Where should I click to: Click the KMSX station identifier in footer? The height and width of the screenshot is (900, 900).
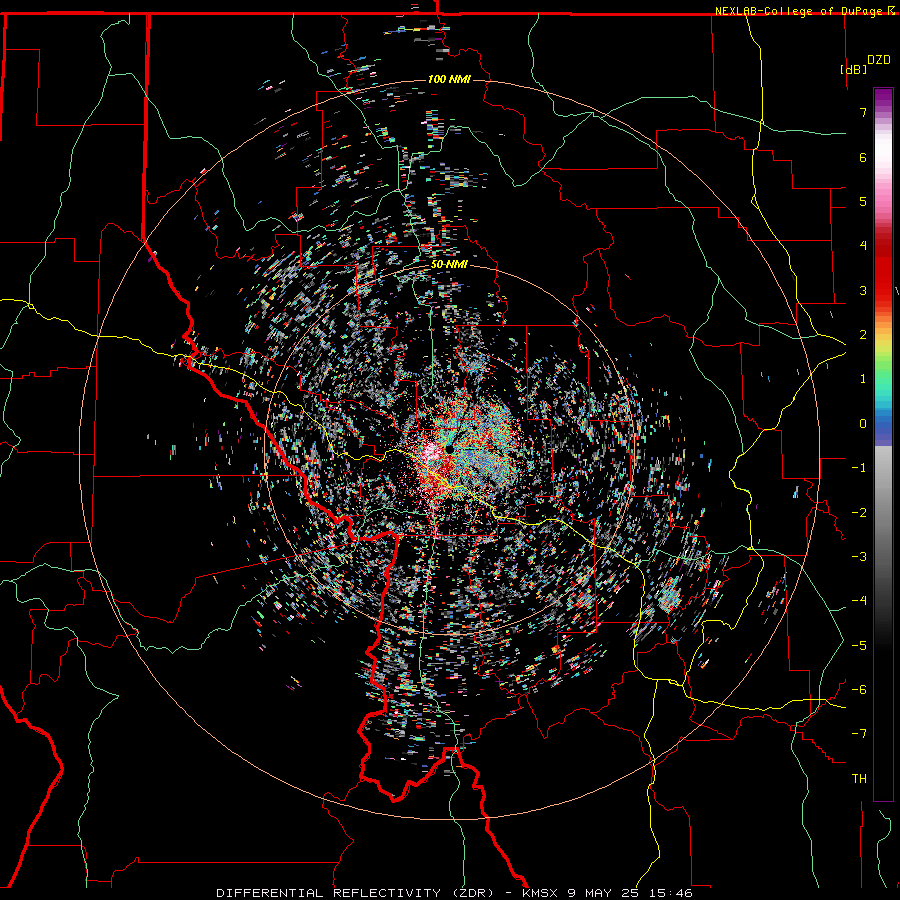click(540, 893)
